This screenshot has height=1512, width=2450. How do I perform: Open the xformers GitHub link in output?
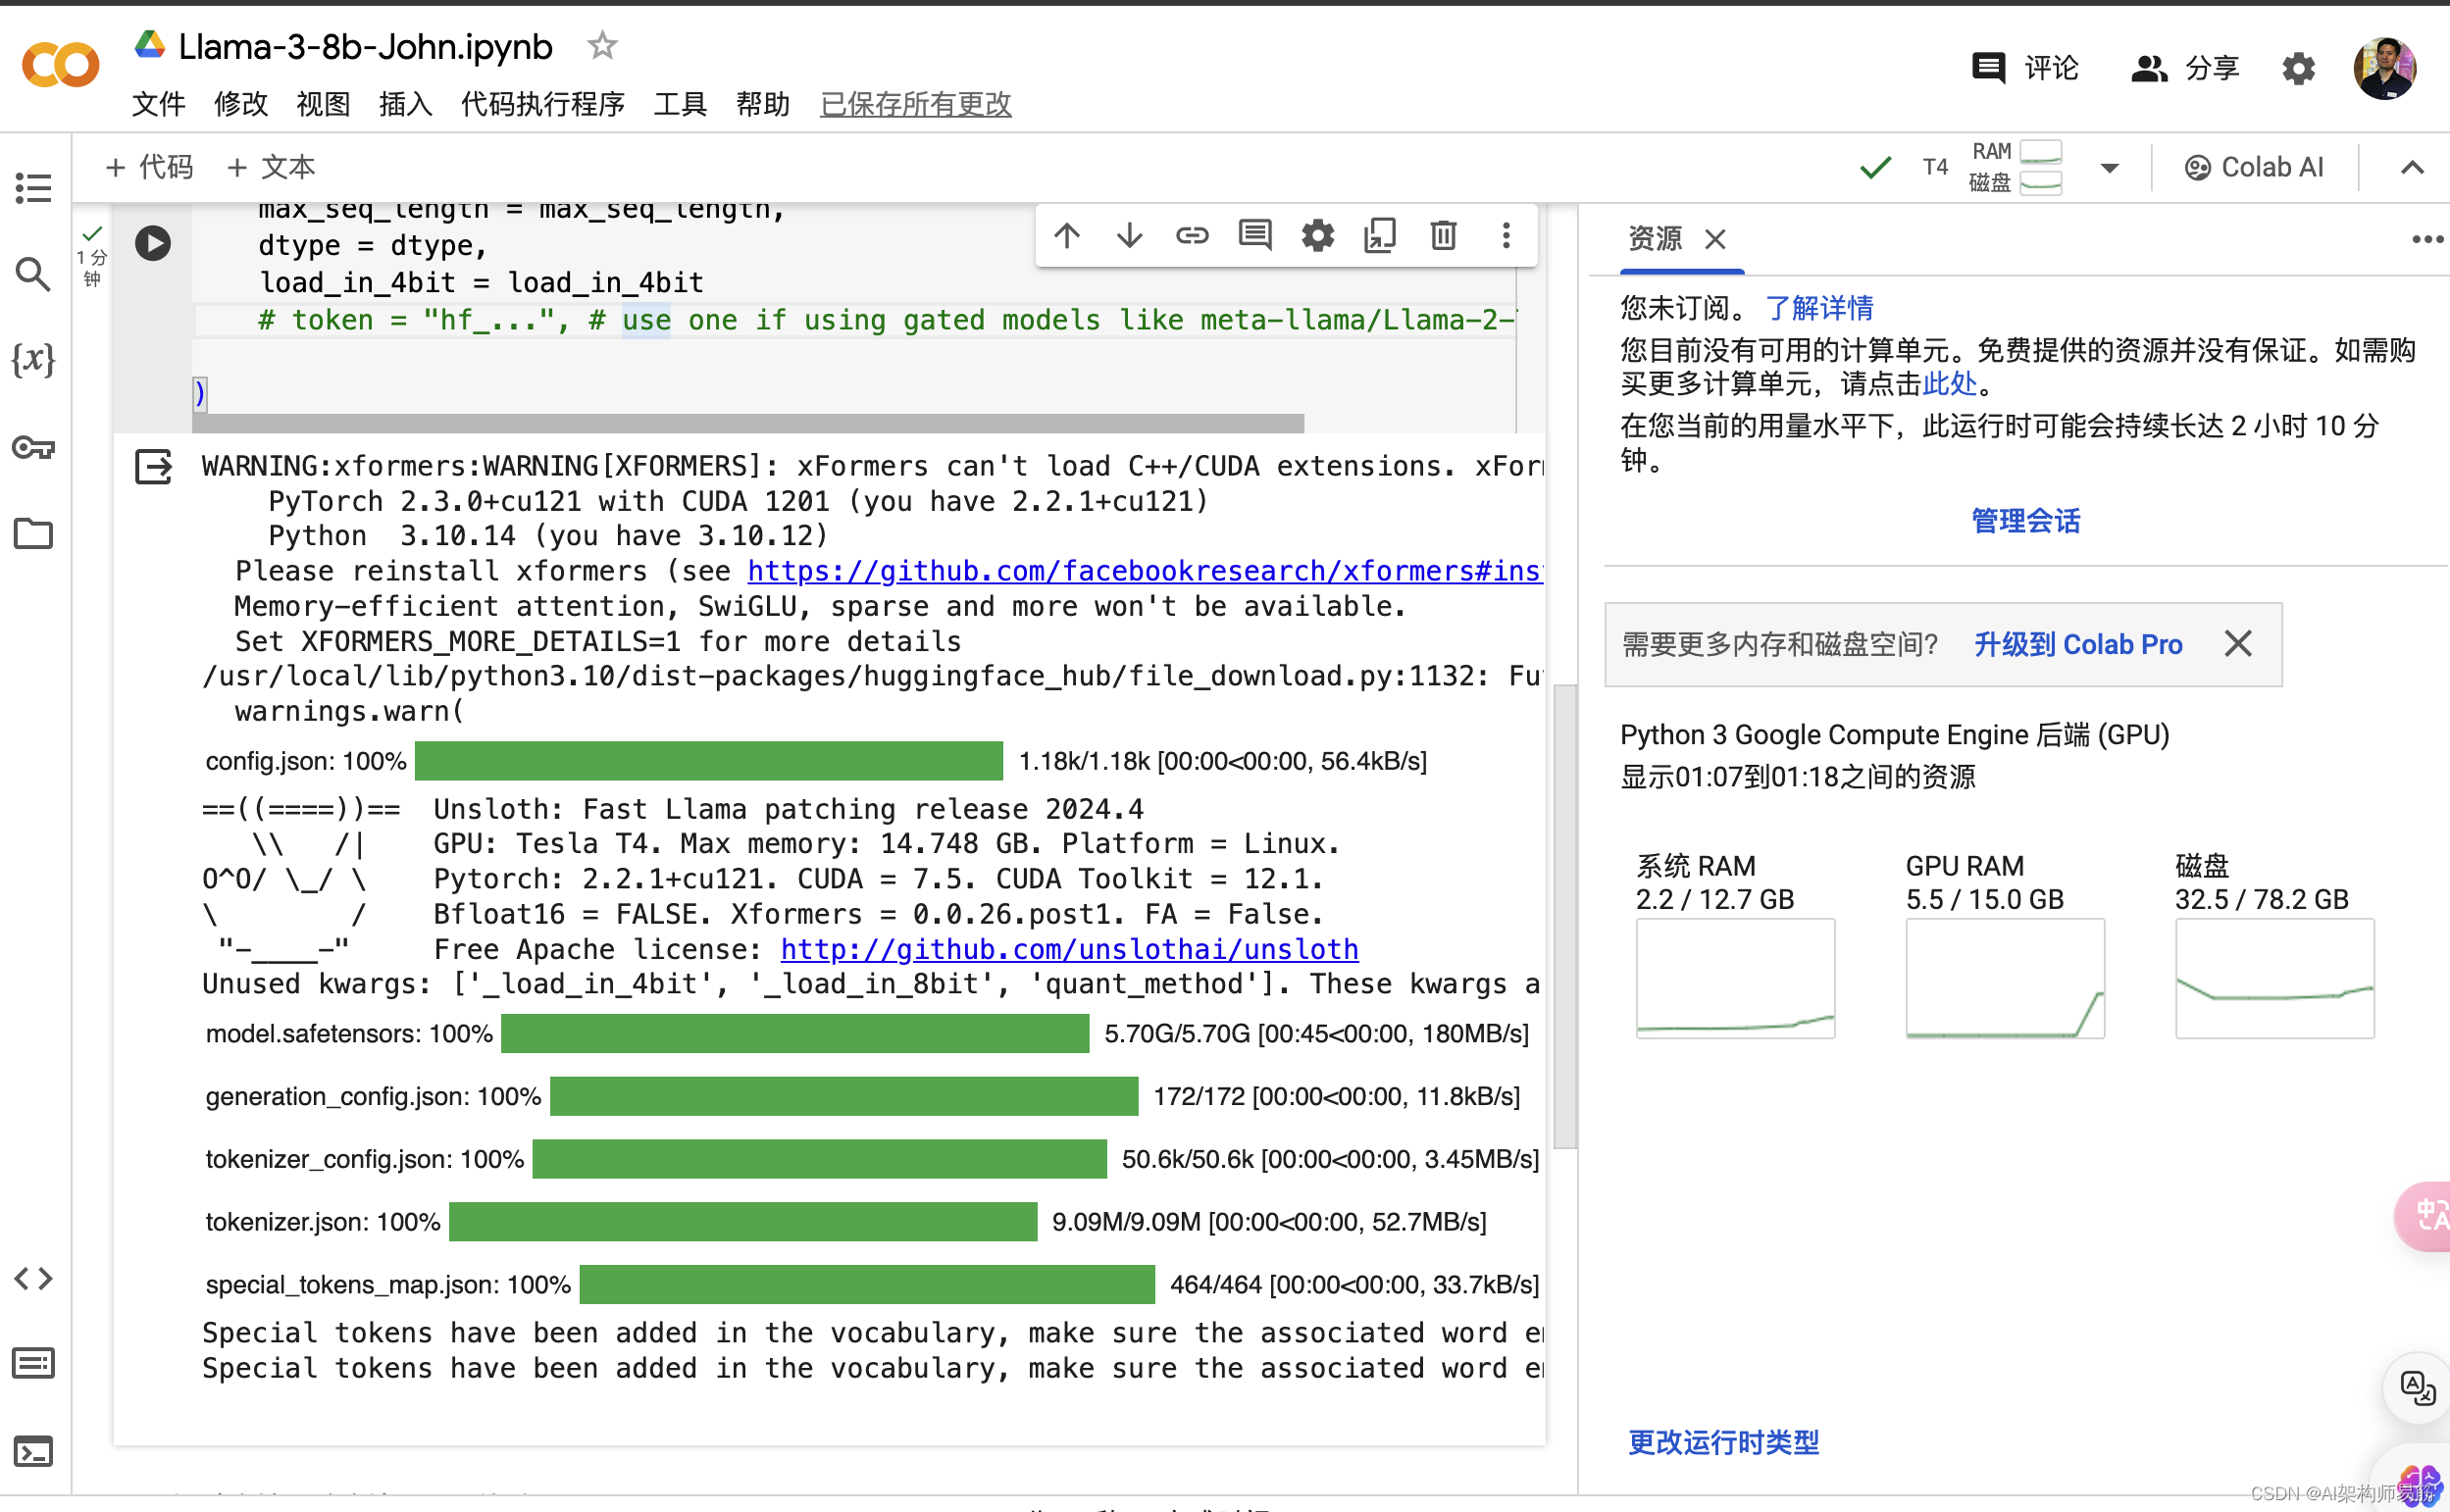(1145, 571)
